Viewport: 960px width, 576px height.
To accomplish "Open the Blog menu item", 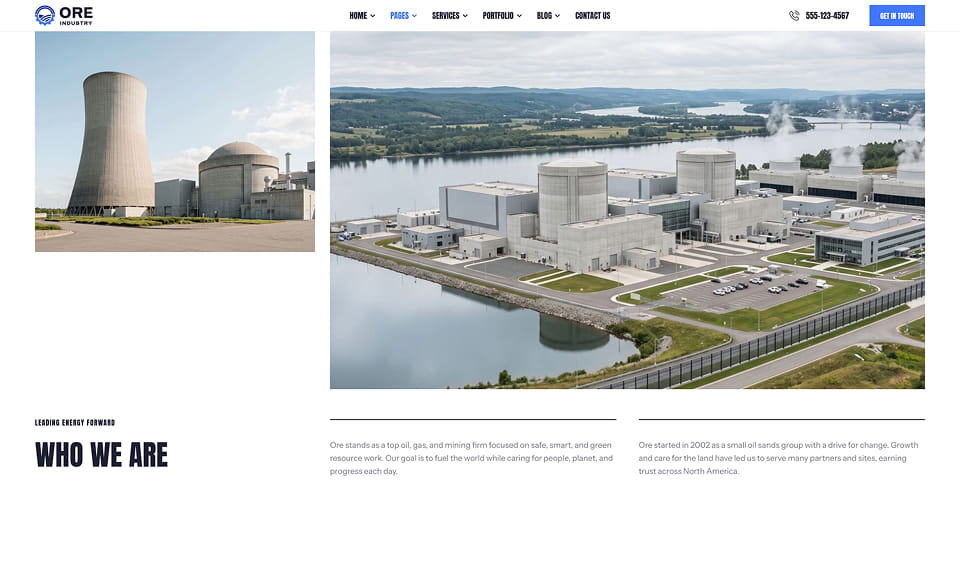I will 544,16.
